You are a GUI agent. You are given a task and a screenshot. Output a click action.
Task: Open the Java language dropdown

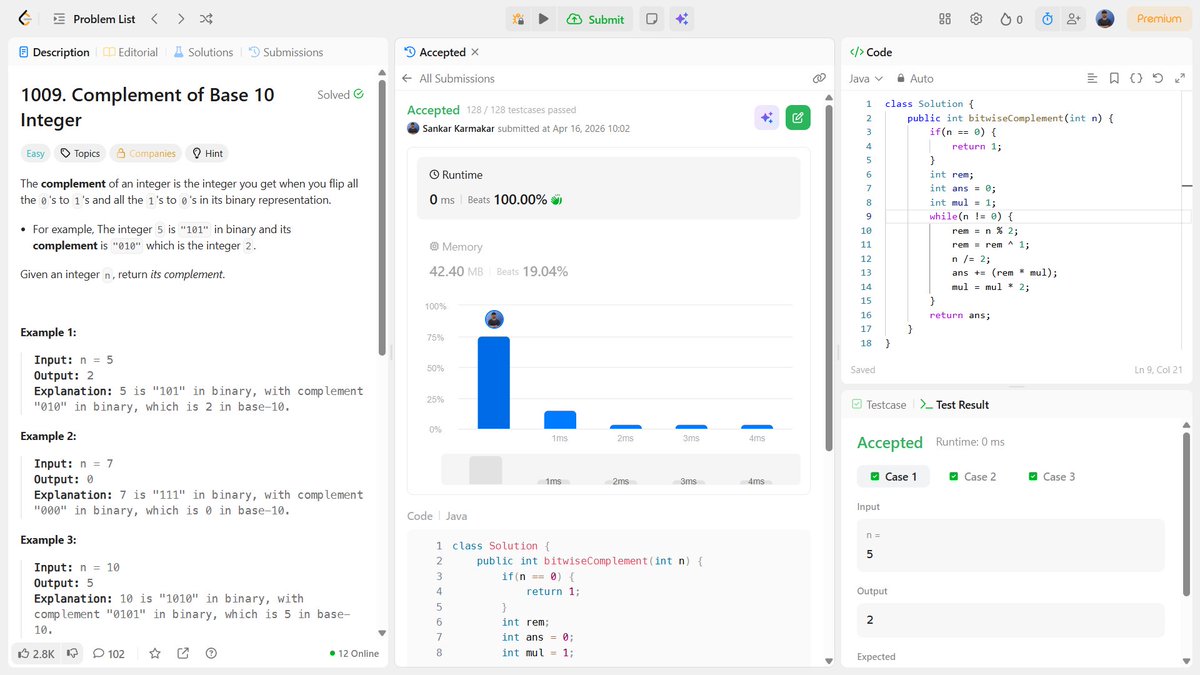866,78
